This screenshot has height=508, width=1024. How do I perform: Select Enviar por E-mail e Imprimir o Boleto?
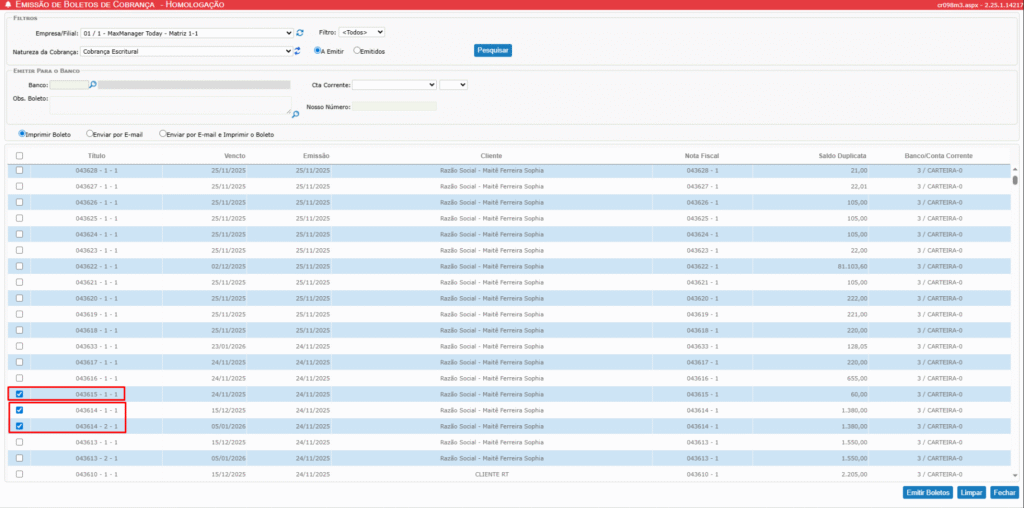pyautogui.click(x=163, y=133)
